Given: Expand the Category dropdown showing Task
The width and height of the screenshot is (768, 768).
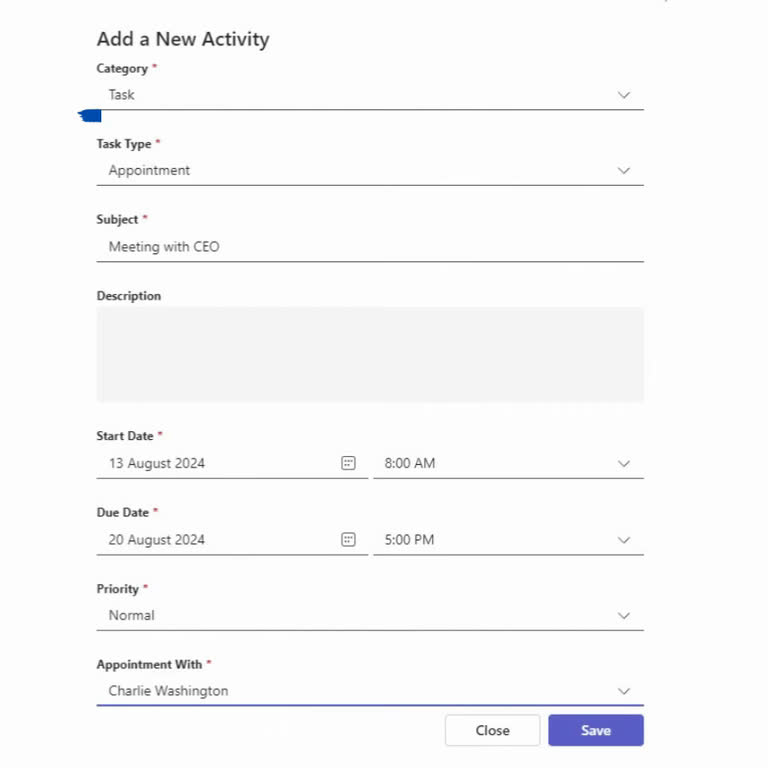Looking at the screenshot, I should (x=370, y=95).
